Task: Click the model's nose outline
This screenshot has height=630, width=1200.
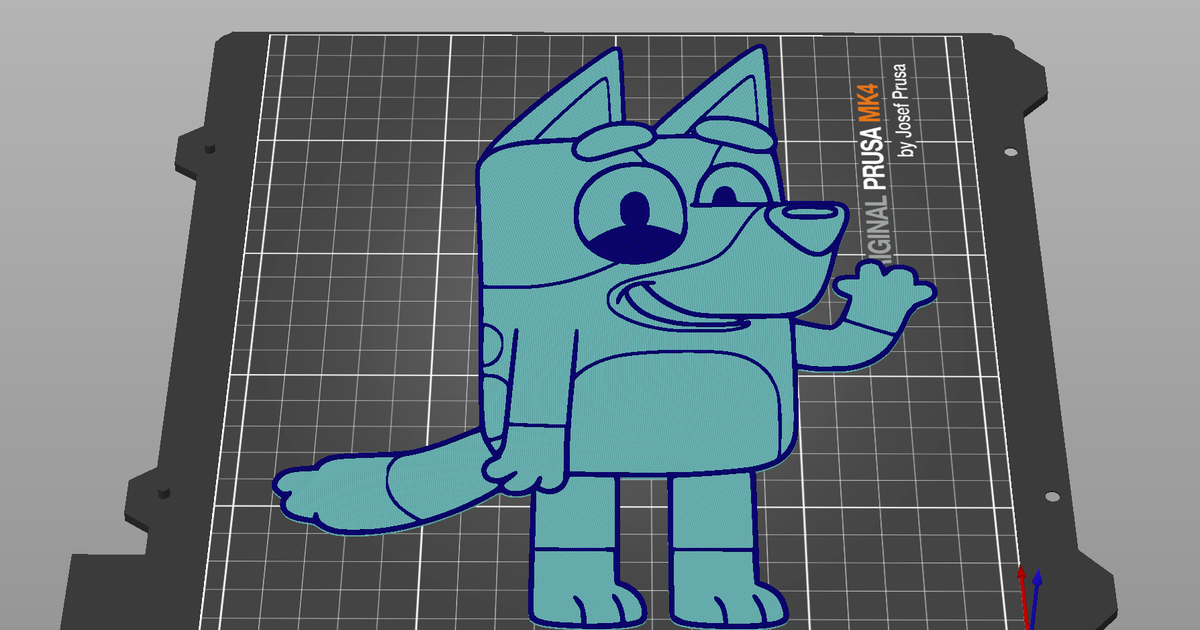Action: (806, 214)
